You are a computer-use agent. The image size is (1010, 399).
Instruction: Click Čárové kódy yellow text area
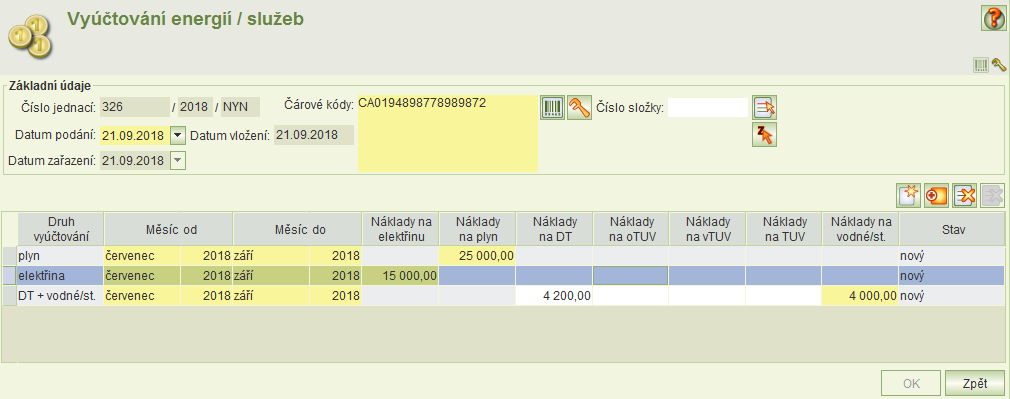pyautogui.click(x=448, y=133)
